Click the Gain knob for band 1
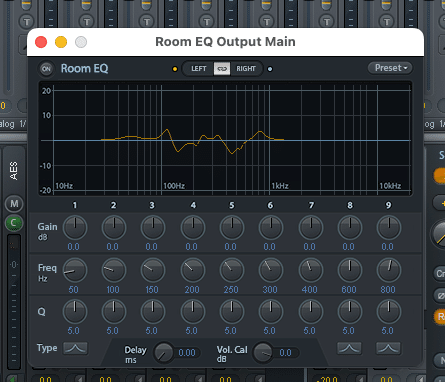Viewport: 445px width, 382px height. (x=75, y=228)
